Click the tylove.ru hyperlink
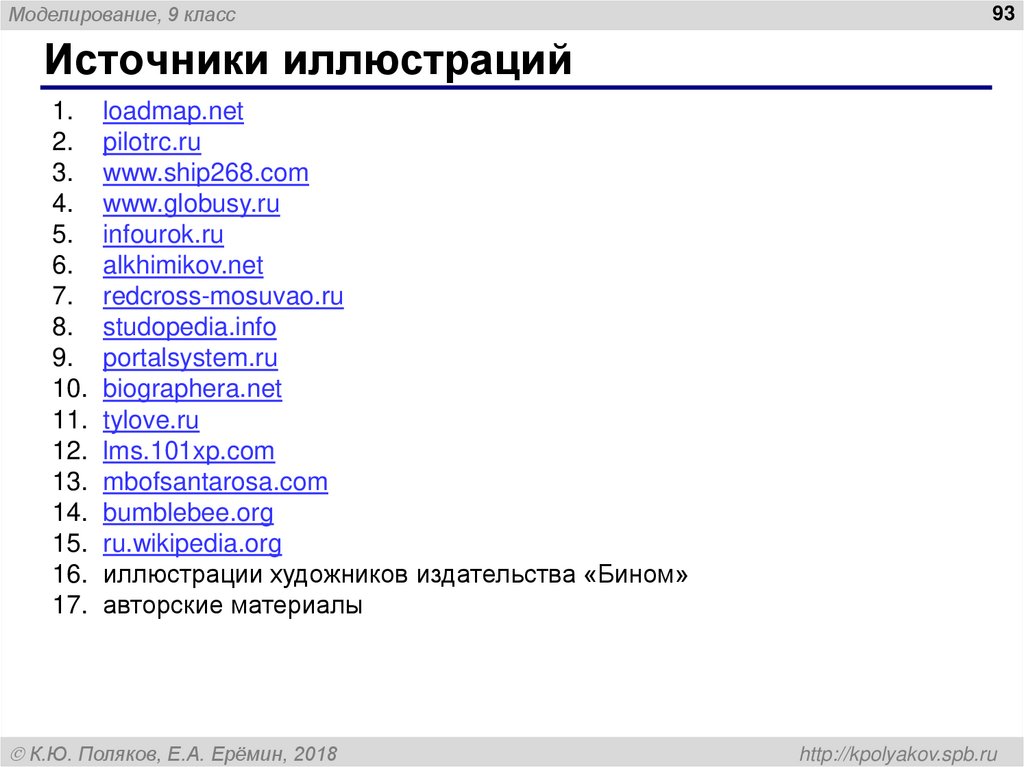Viewport: 1024px width, 767px height. click(x=150, y=420)
